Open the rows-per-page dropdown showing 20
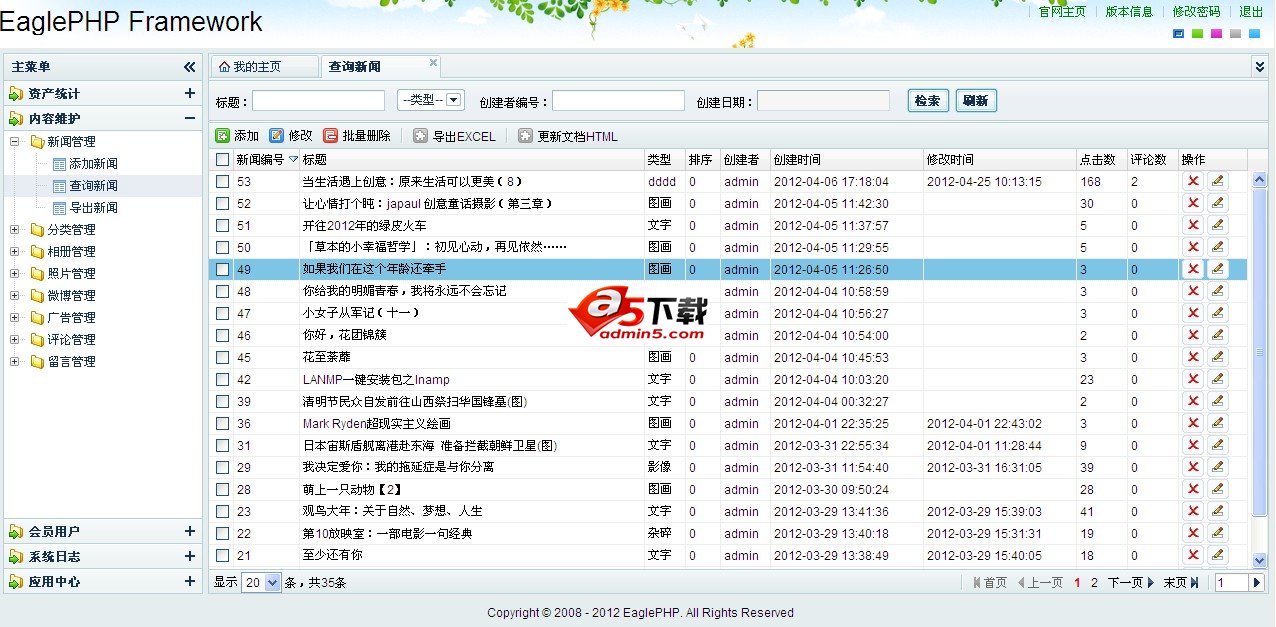The image size is (1276, 627). coord(262,582)
